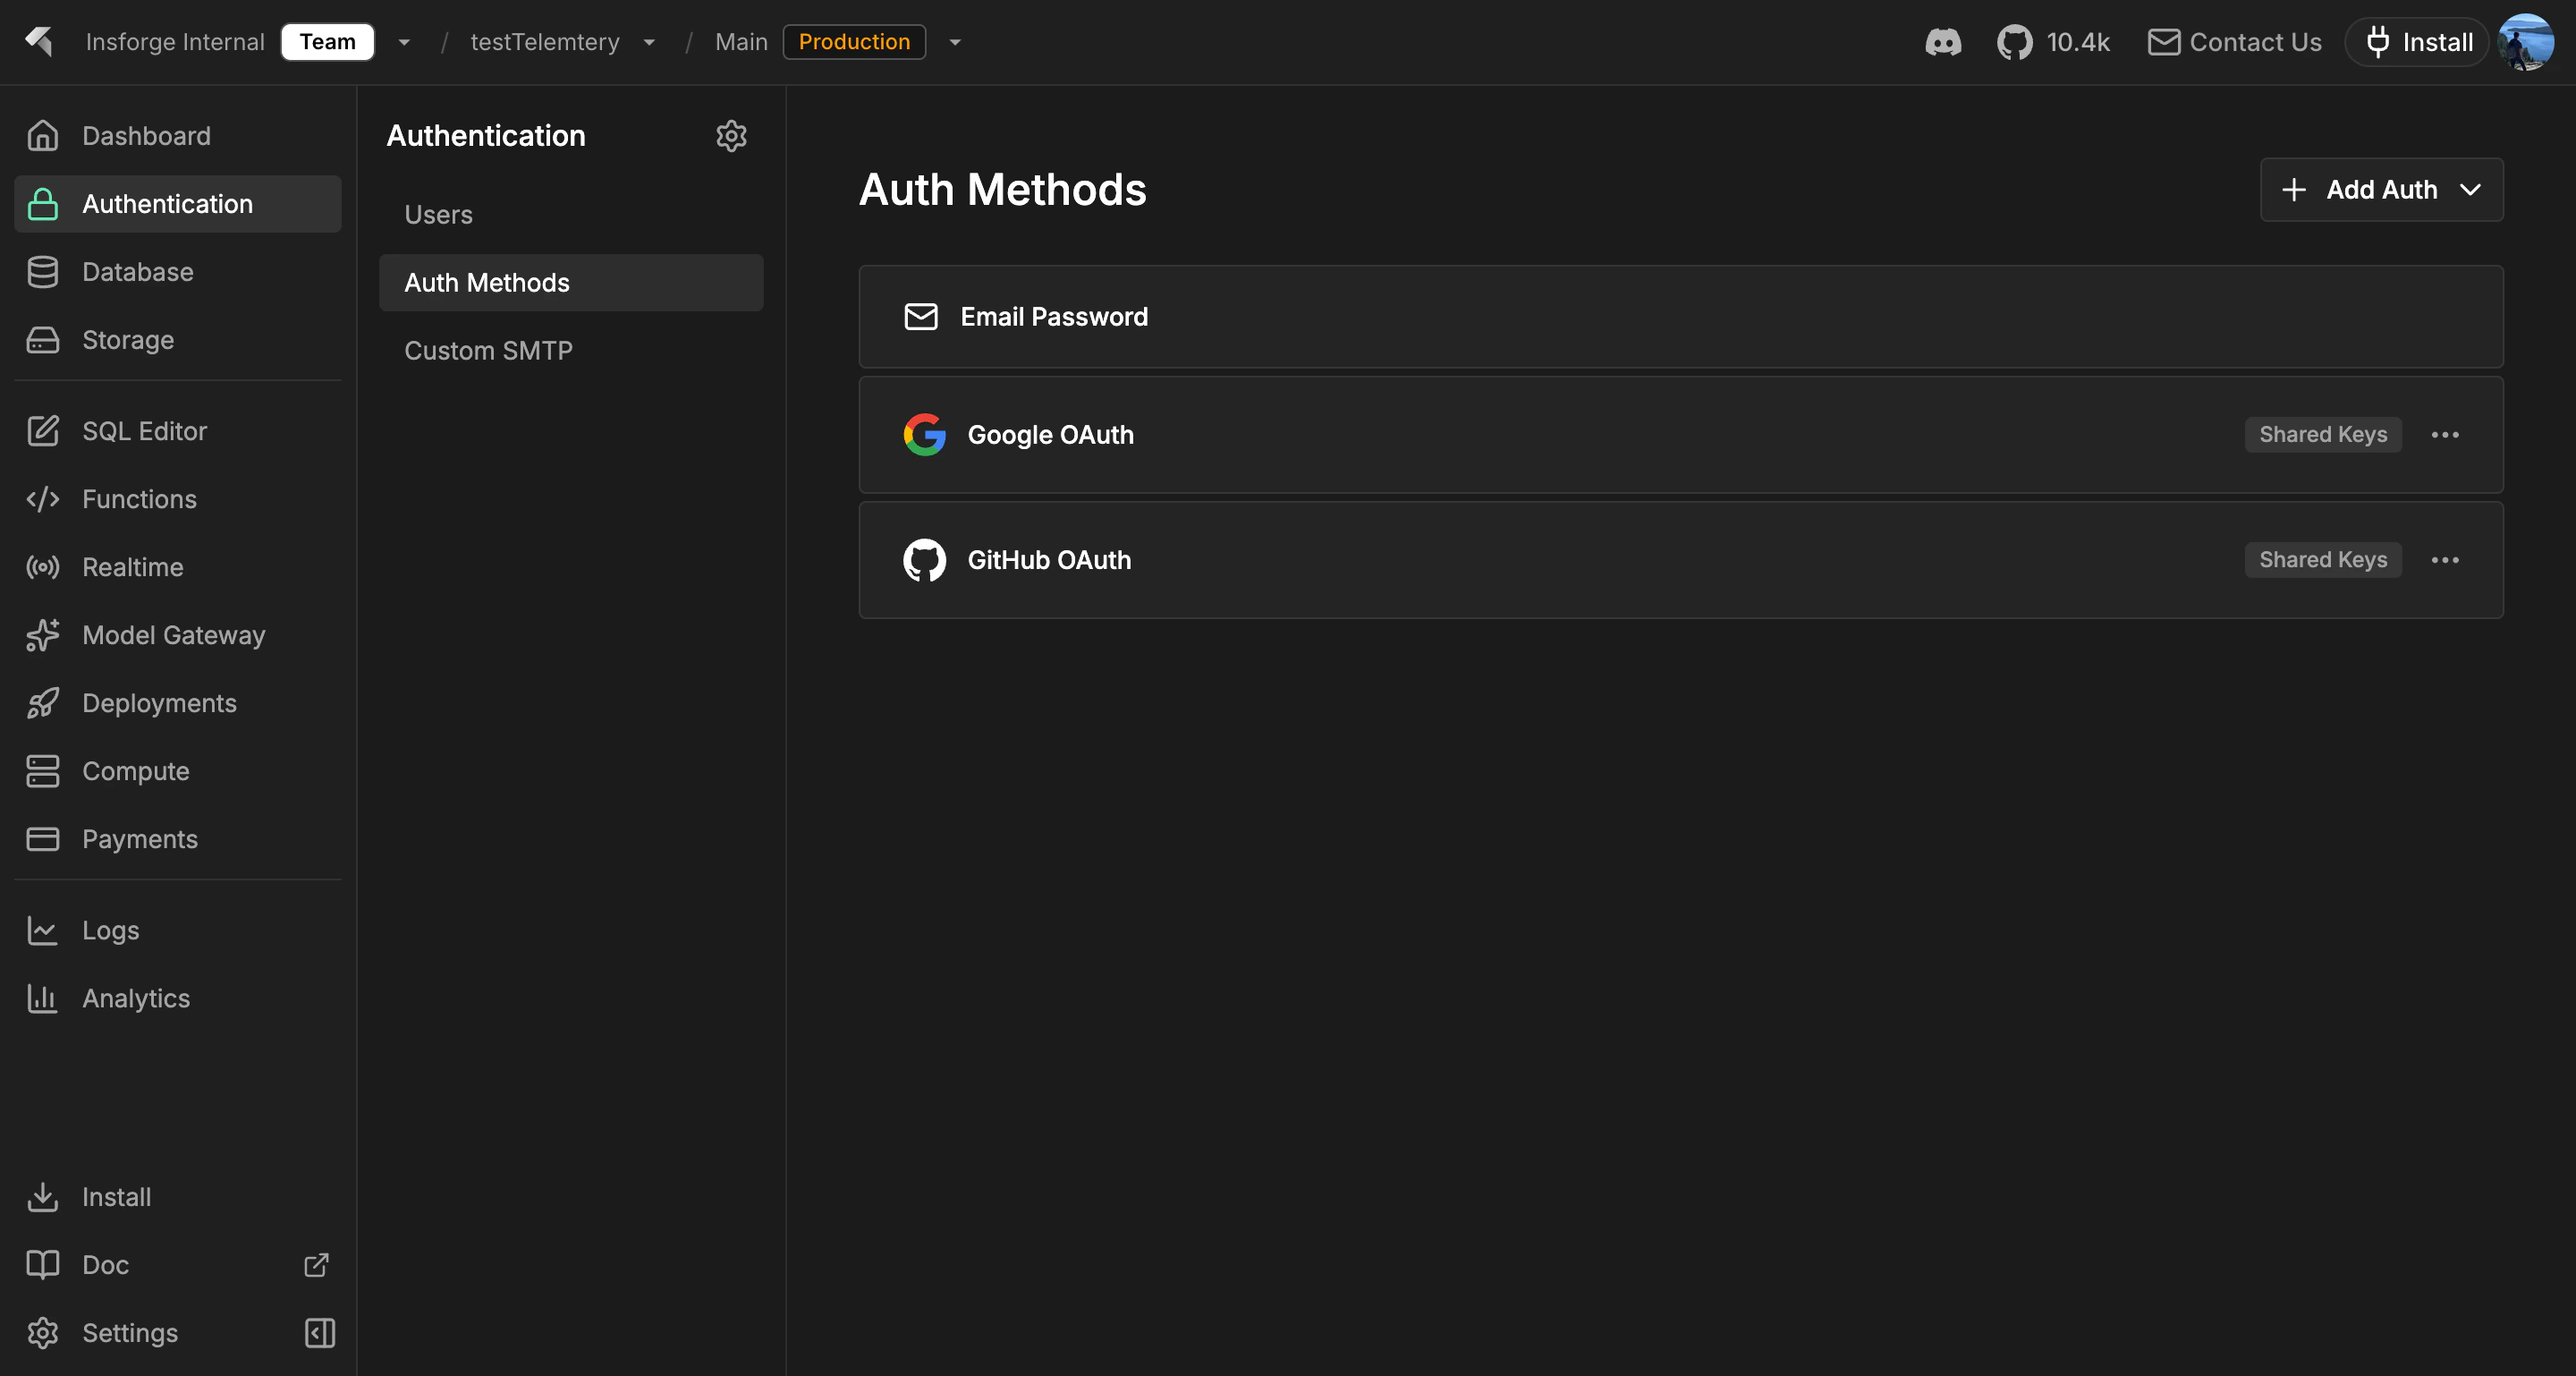Click the GitHub logo in OAuth row

[x=925, y=560]
